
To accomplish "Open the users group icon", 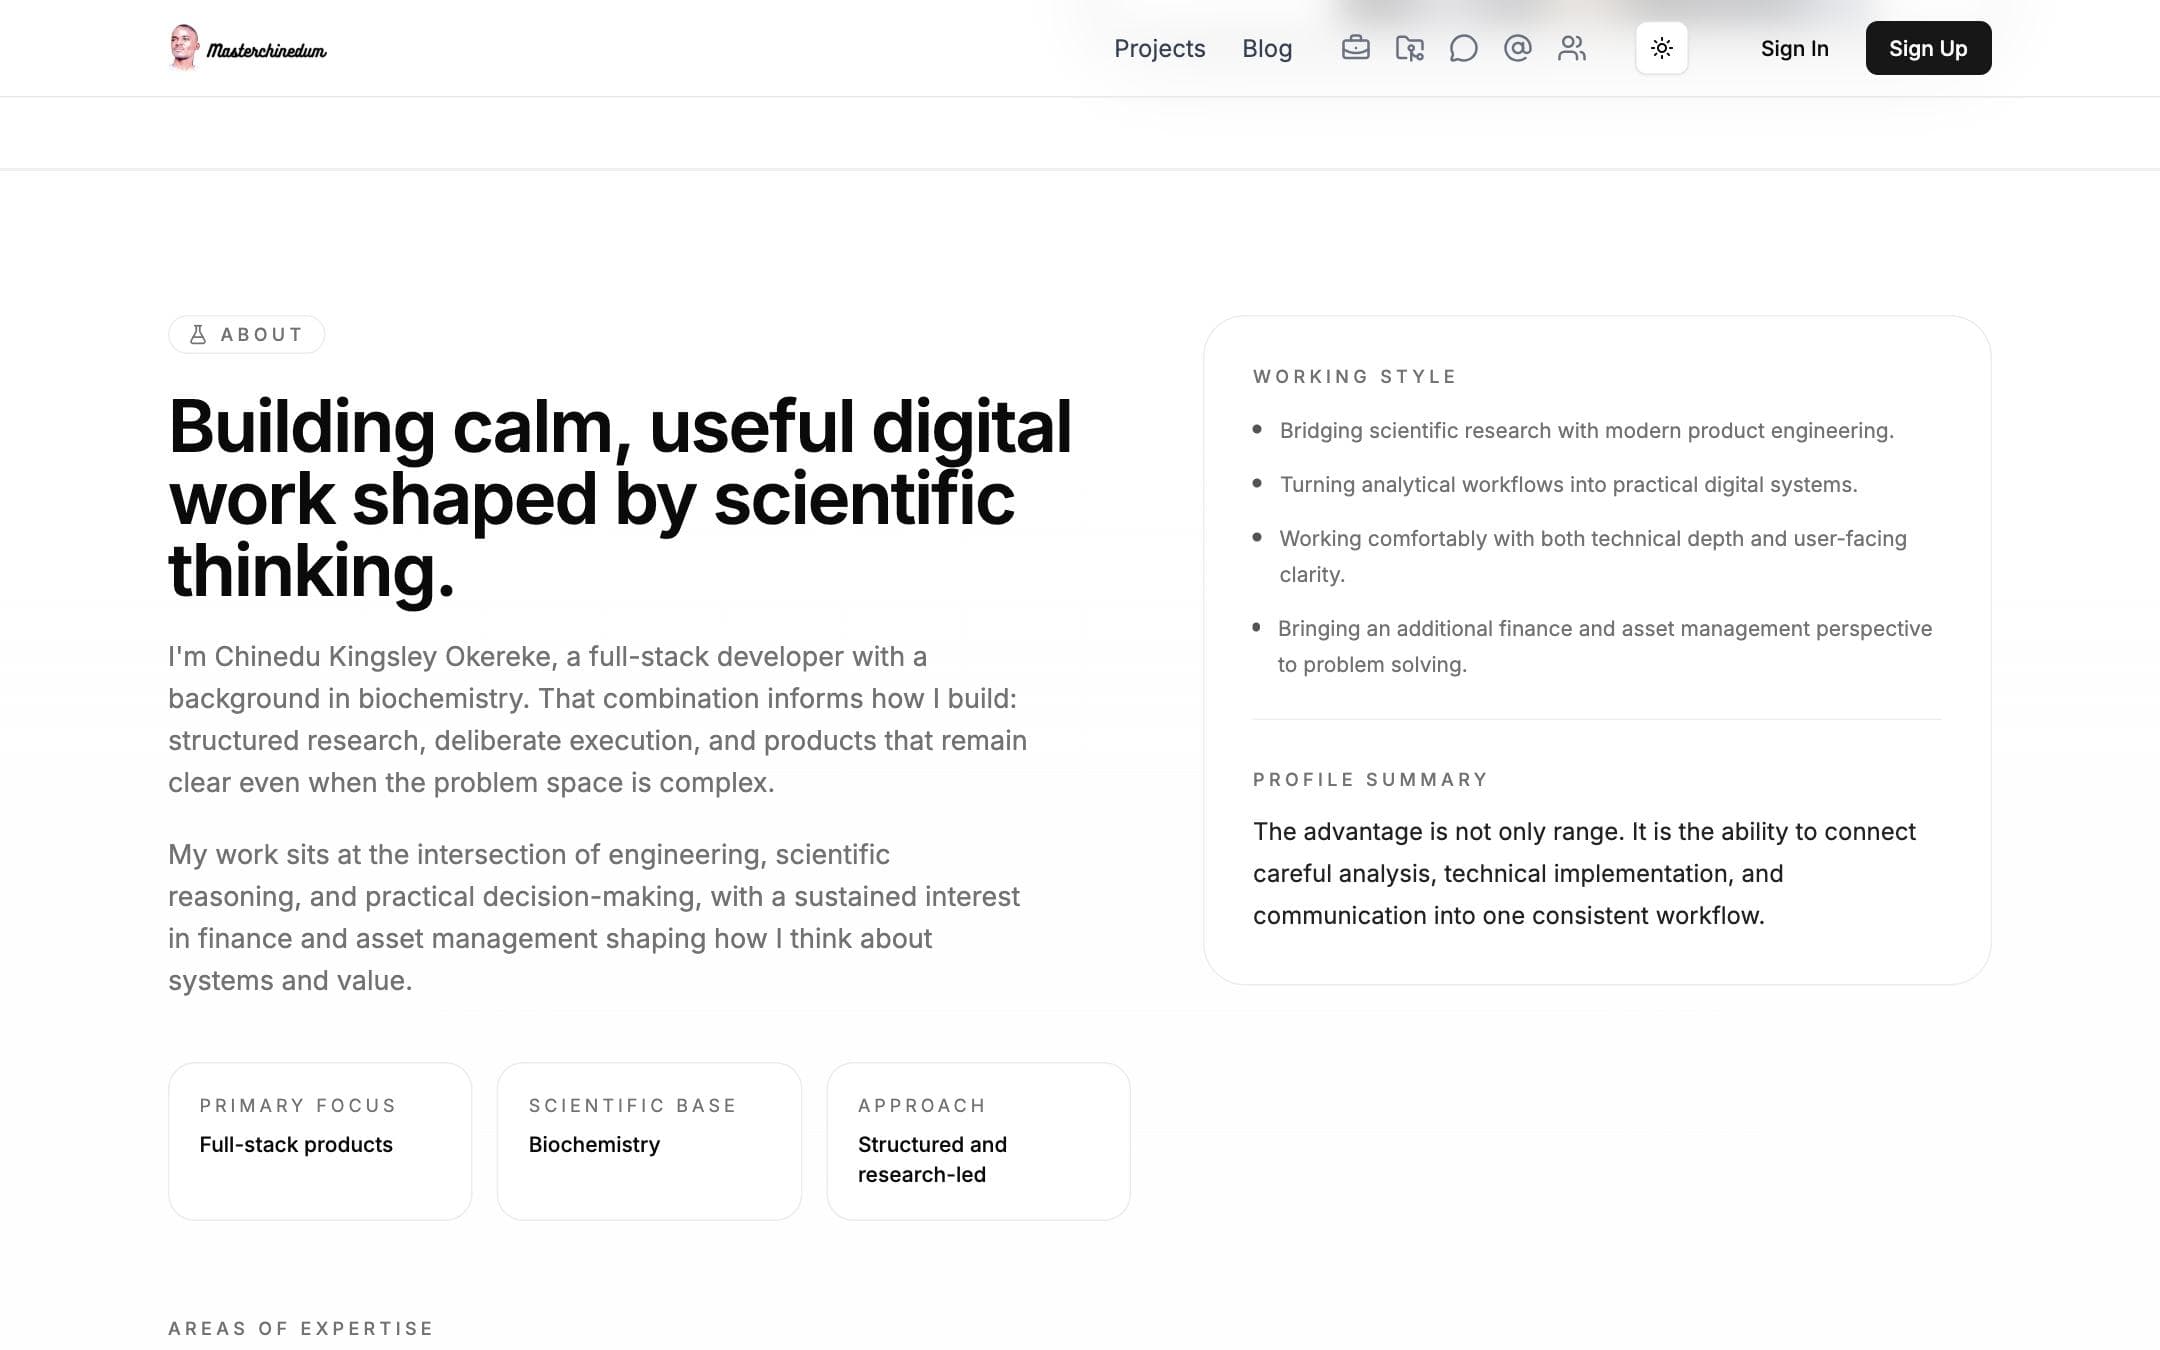I will click(x=1571, y=48).
